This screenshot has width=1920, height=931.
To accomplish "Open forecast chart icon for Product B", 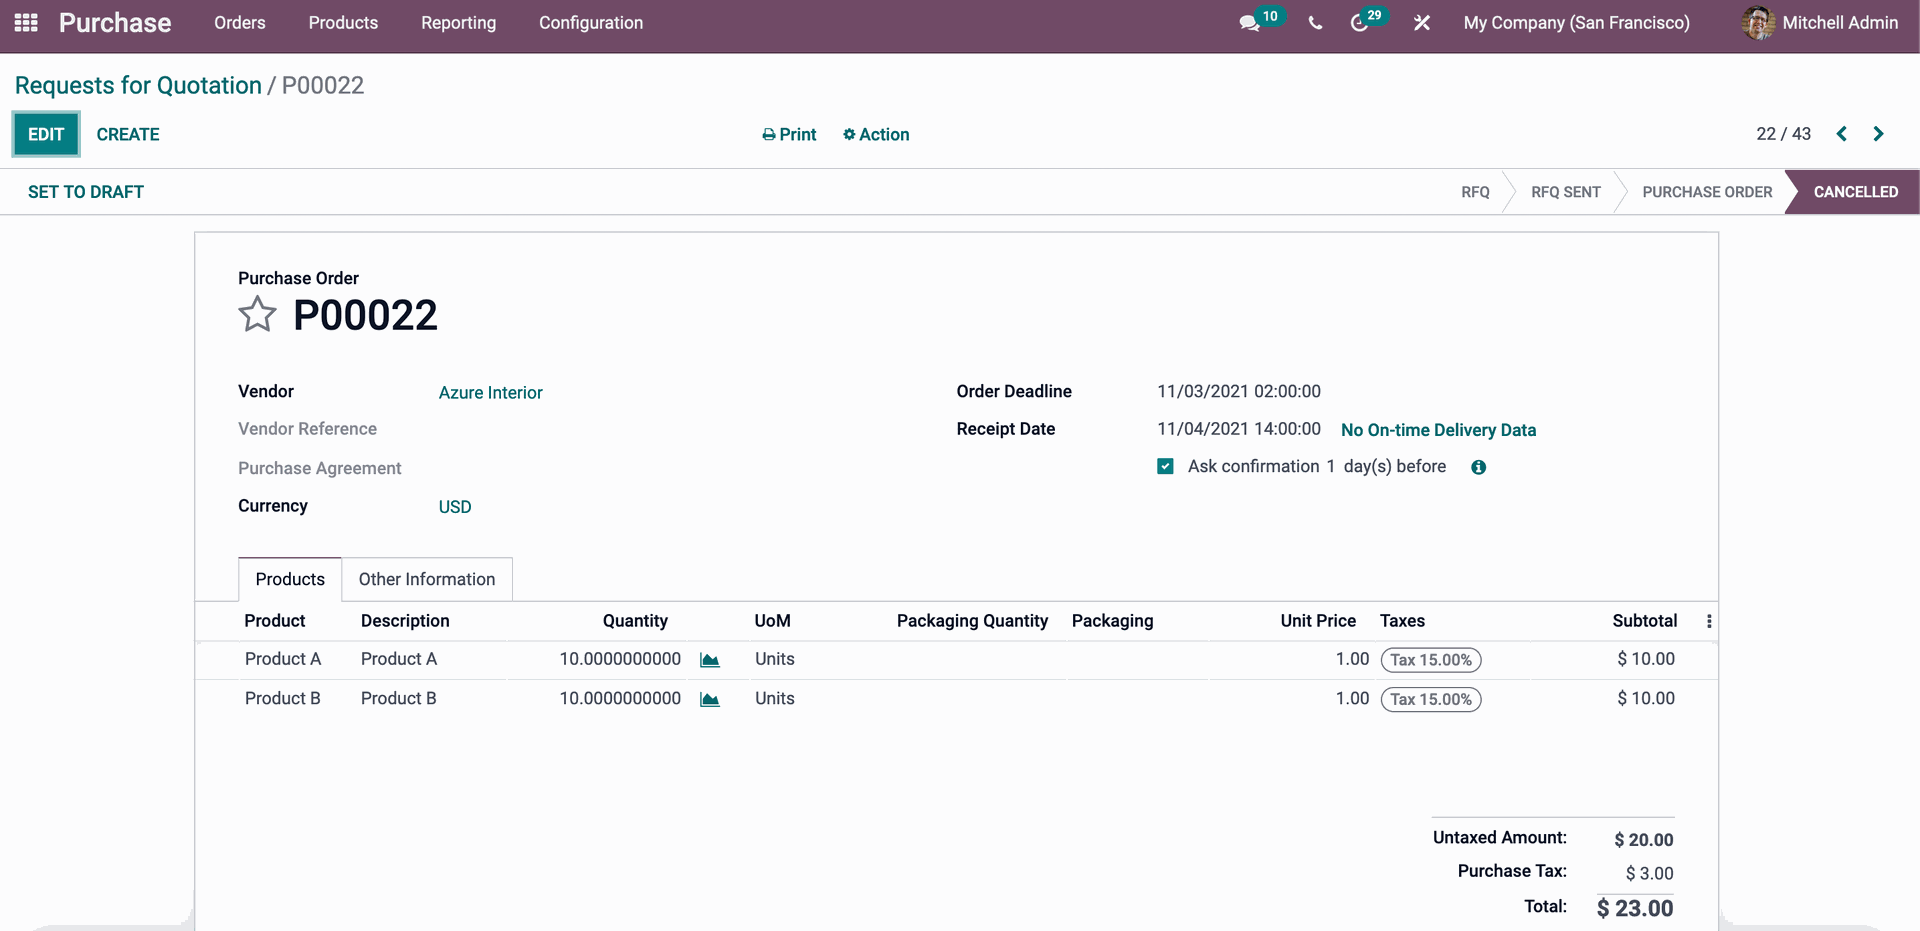I will pyautogui.click(x=710, y=700).
